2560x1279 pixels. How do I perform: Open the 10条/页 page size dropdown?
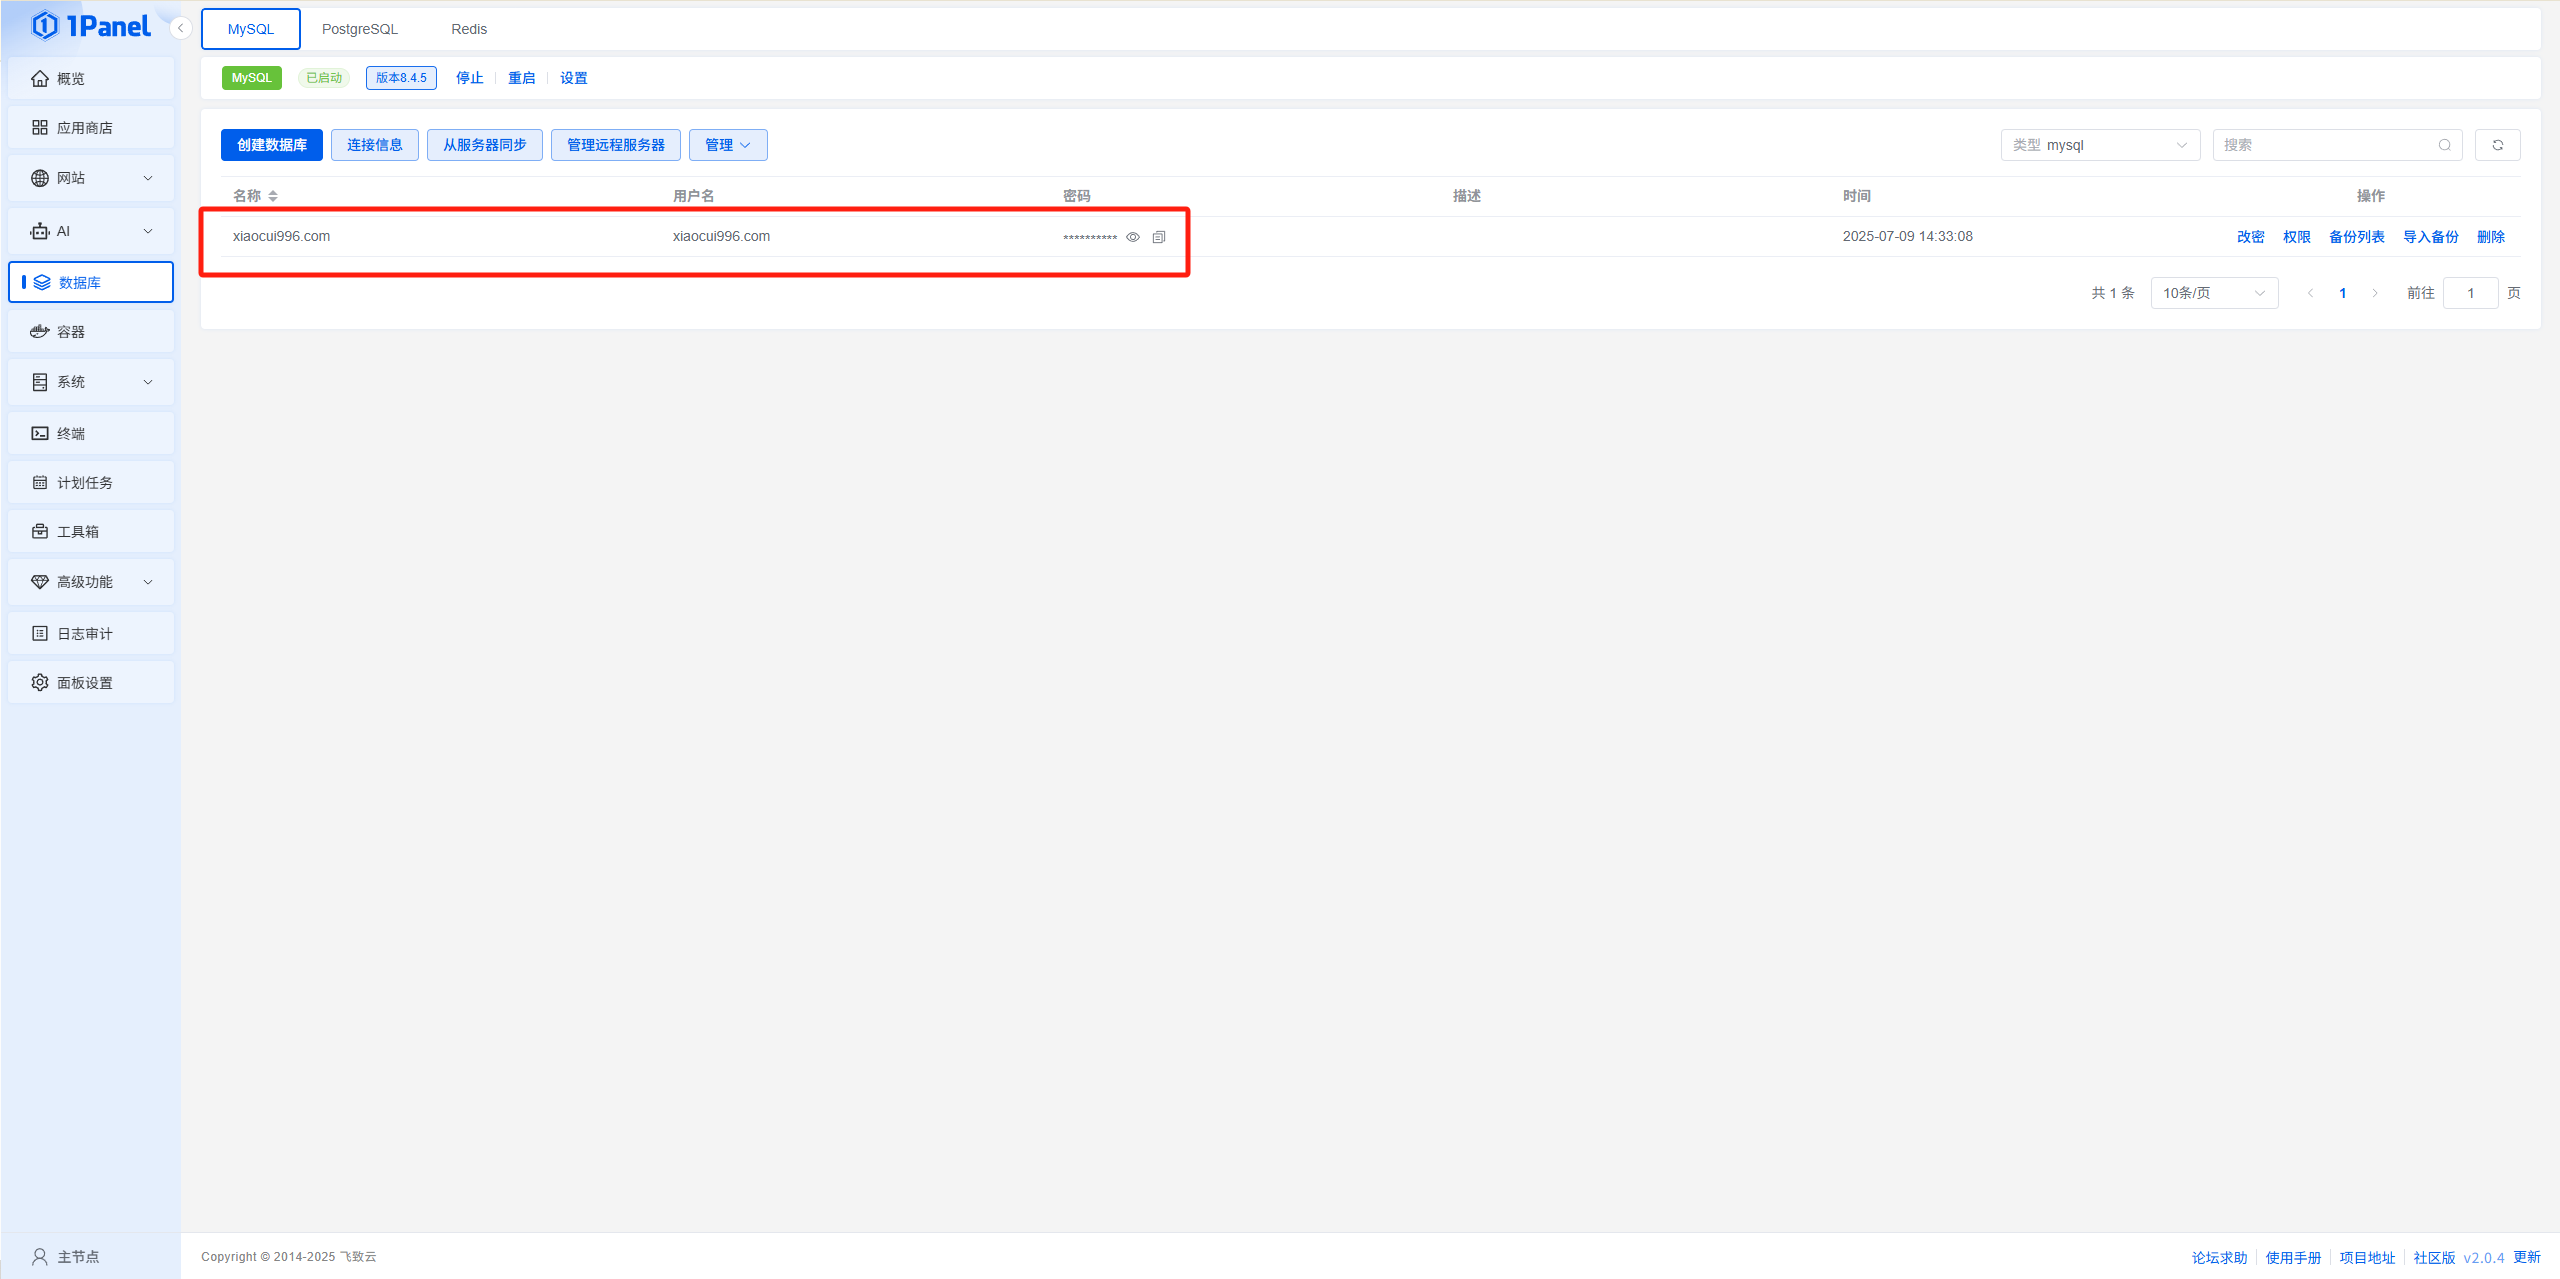click(x=2213, y=293)
